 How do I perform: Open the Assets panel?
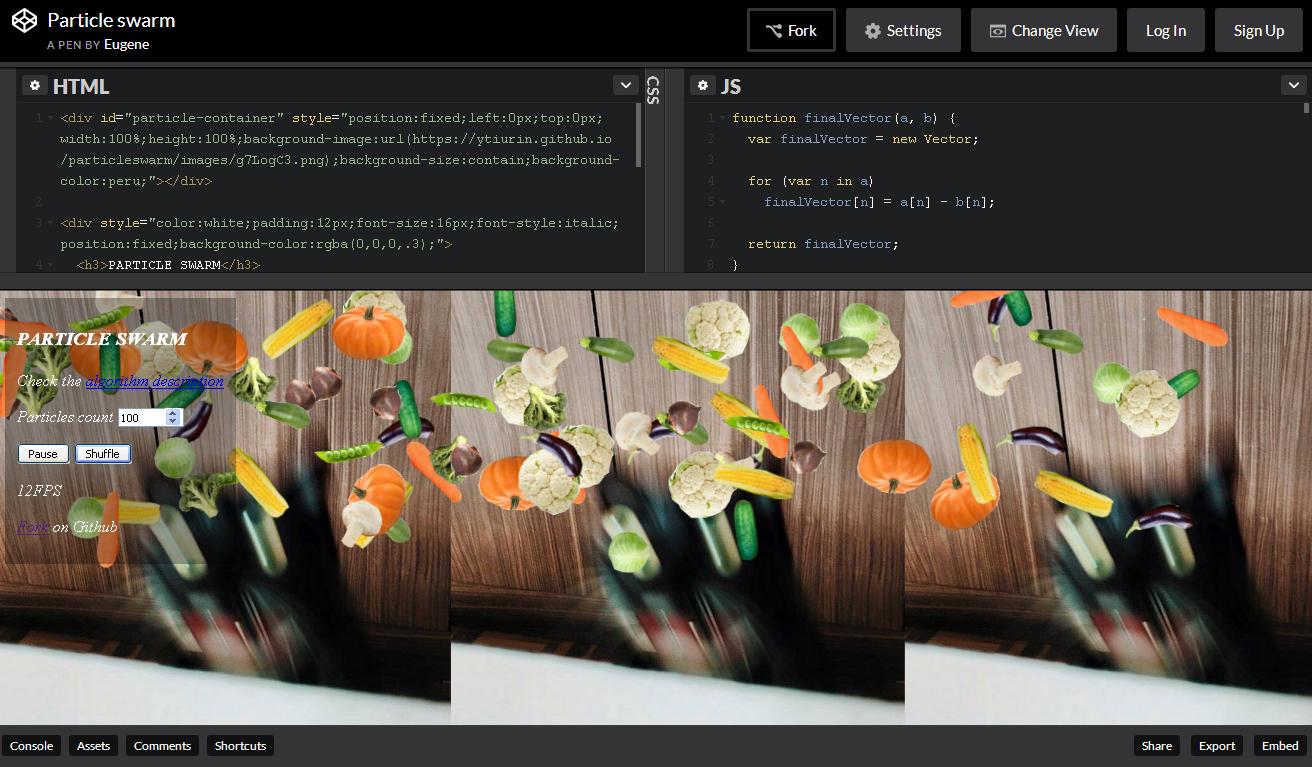(x=94, y=746)
